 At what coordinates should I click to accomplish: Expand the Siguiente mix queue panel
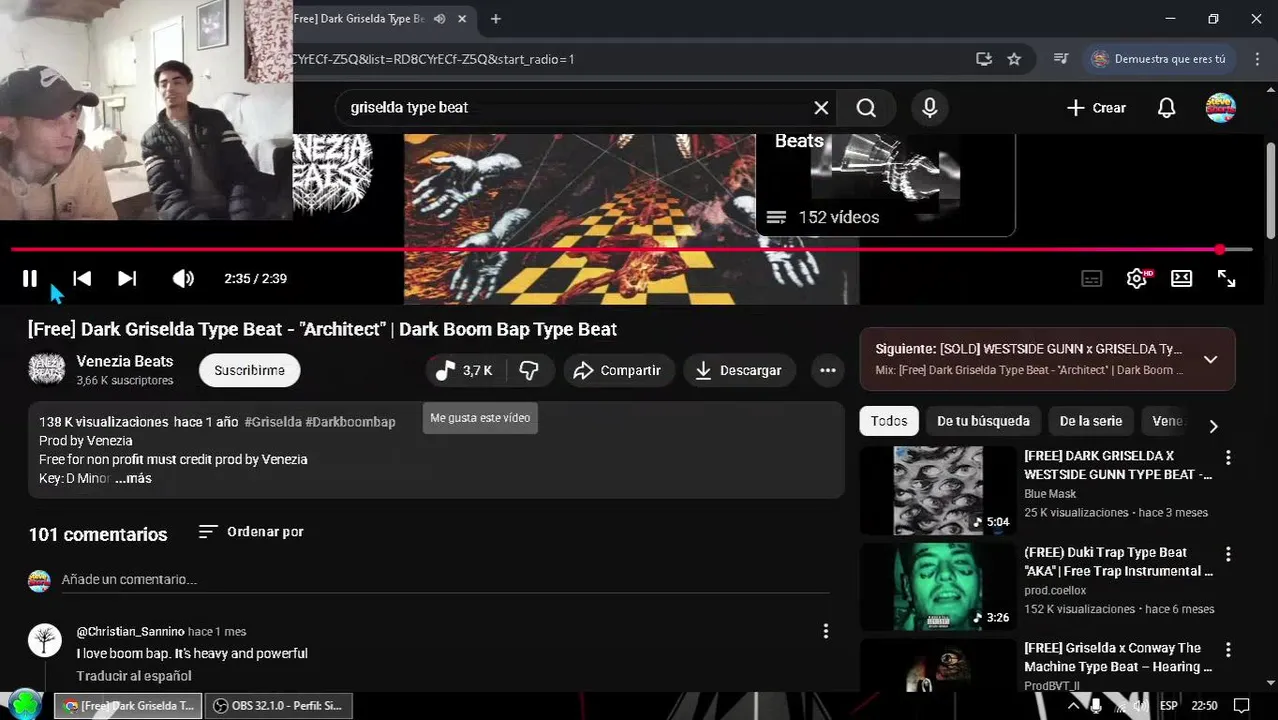pyautogui.click(x=1210, y=360)
